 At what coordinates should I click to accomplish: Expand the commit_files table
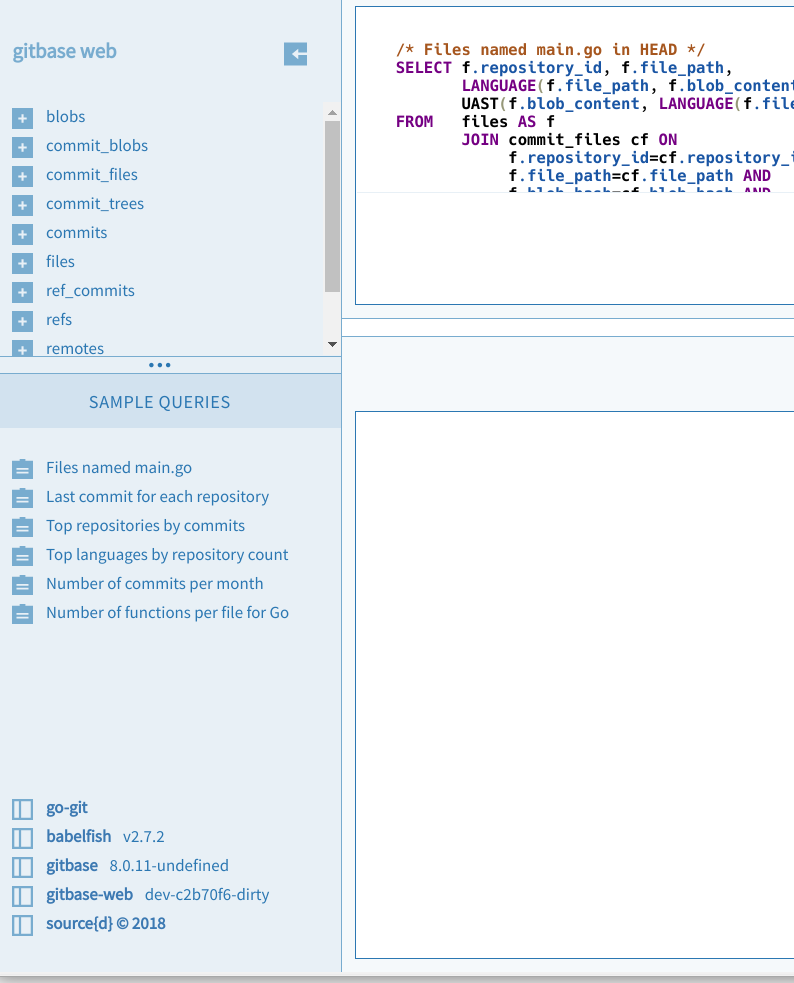[x=23, y=176]
